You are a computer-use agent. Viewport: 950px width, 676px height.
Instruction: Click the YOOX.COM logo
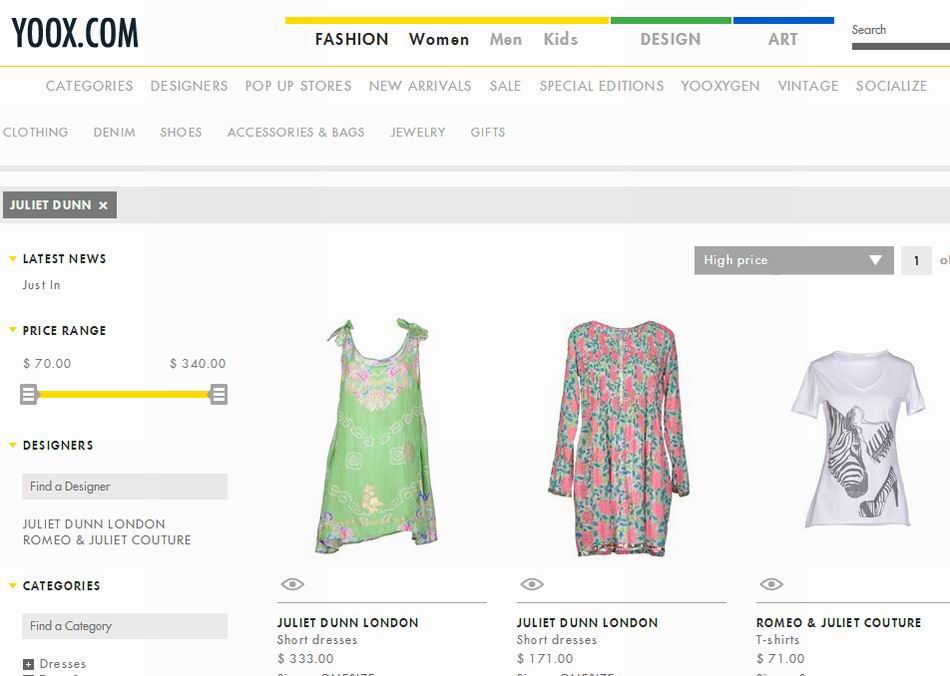pyautogui.click(x=75, y=33)
